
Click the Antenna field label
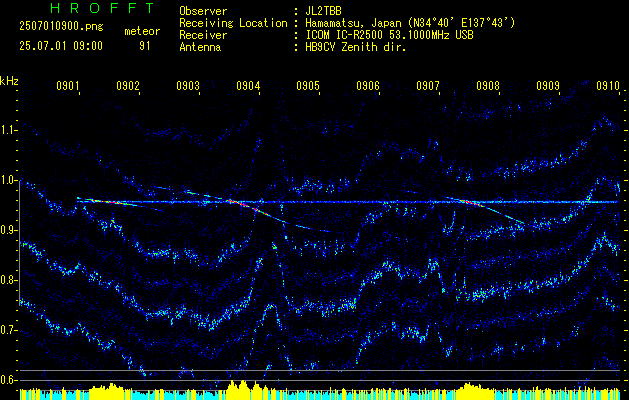(x=200, y=47)
